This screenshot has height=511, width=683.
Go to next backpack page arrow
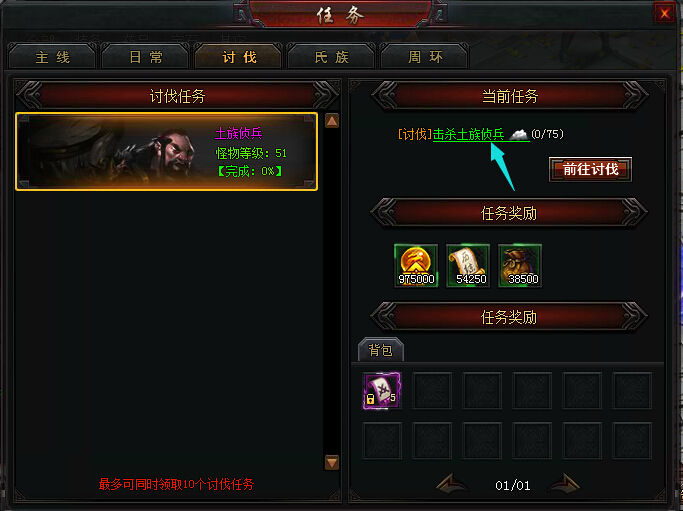564,484
